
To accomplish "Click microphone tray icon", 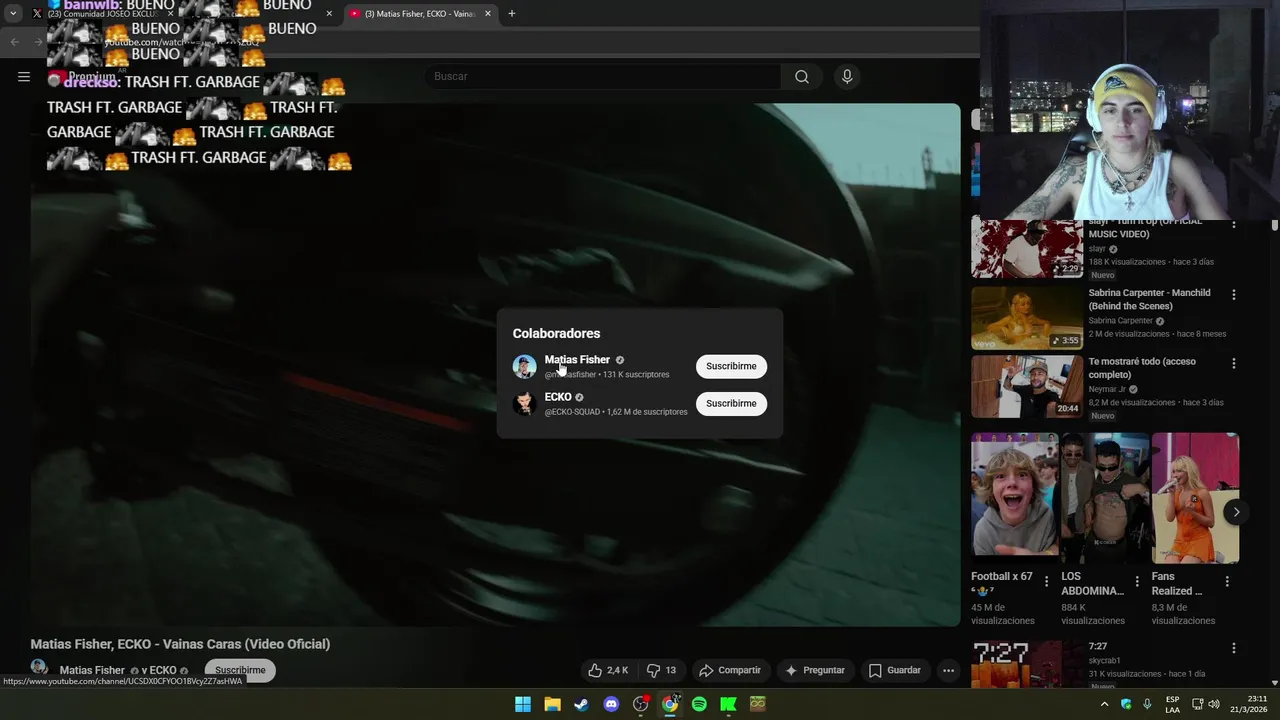I will [x=1147, y=704].
